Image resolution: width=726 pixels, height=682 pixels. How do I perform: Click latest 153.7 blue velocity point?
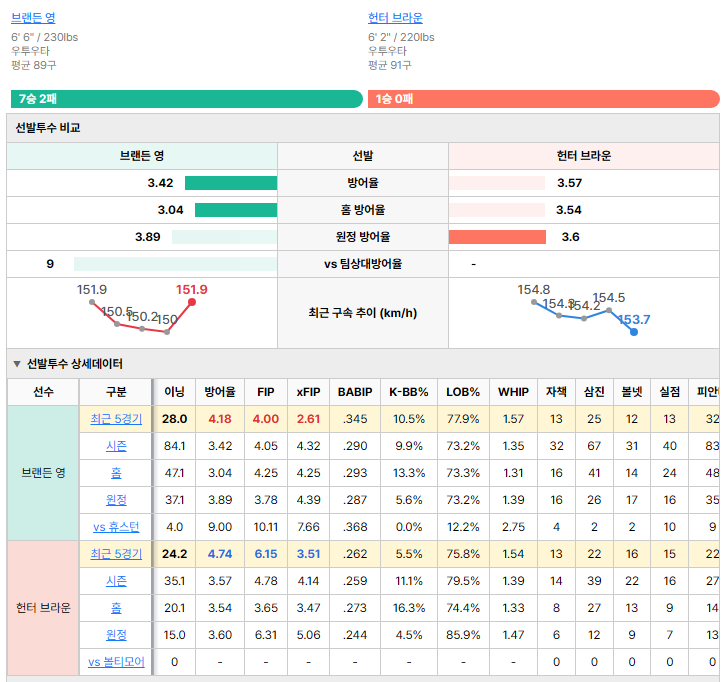tap(634, 332)
